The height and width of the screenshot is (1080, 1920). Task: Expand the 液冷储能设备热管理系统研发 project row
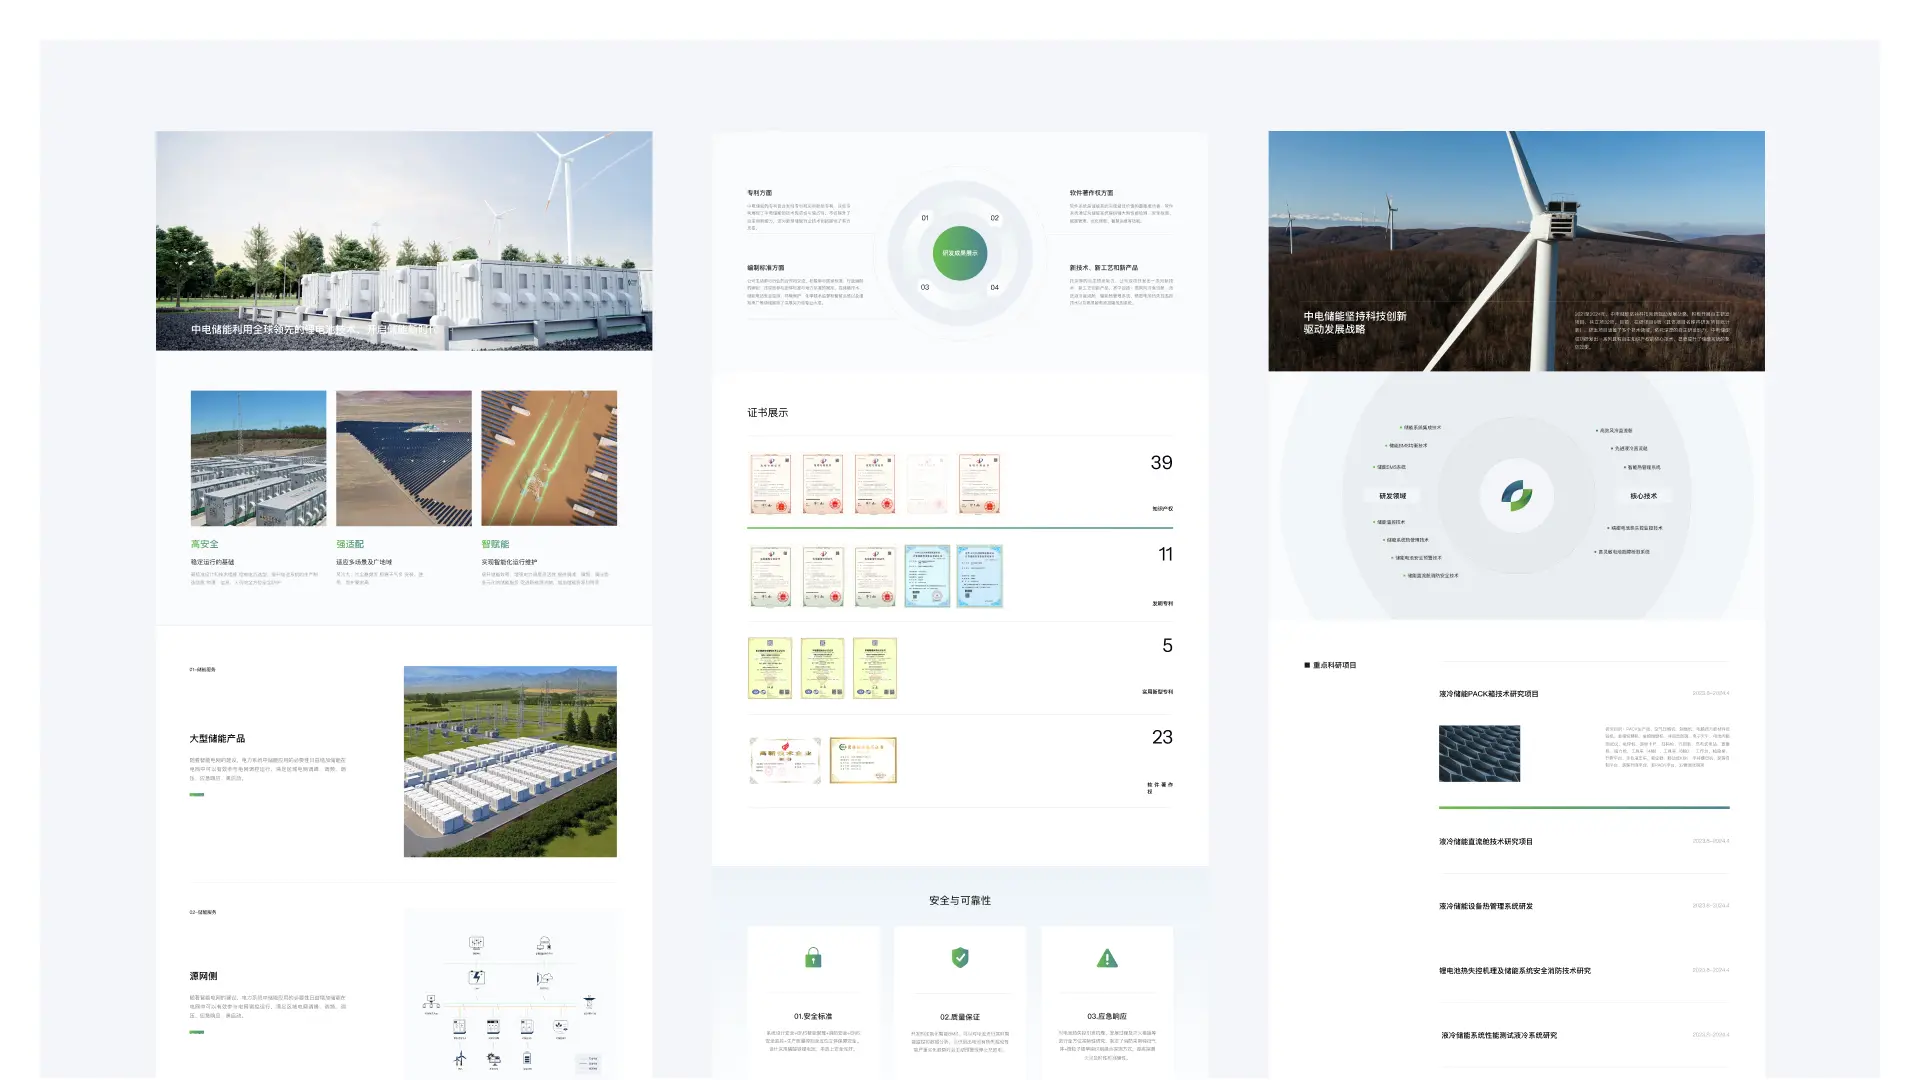click(1485, 906)
